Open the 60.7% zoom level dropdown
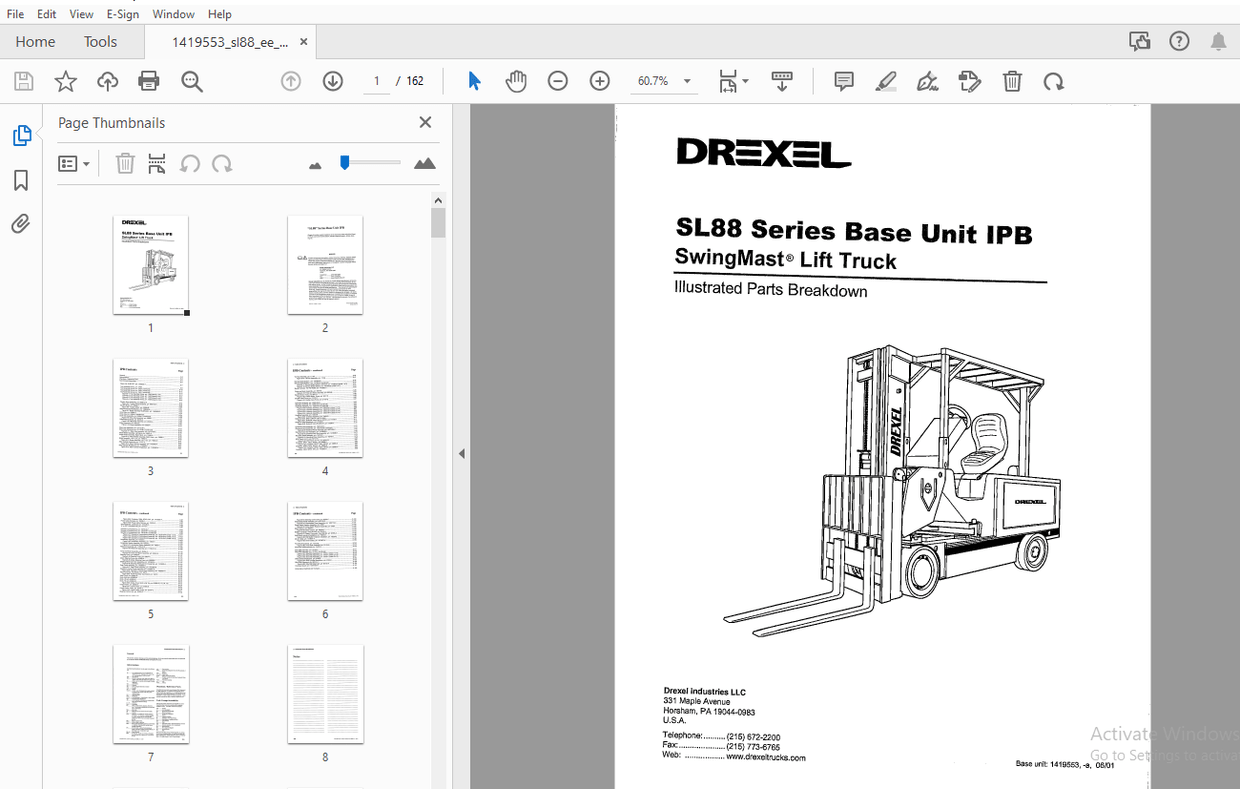The image size is (1240, 789). click(x=686, y=81)
